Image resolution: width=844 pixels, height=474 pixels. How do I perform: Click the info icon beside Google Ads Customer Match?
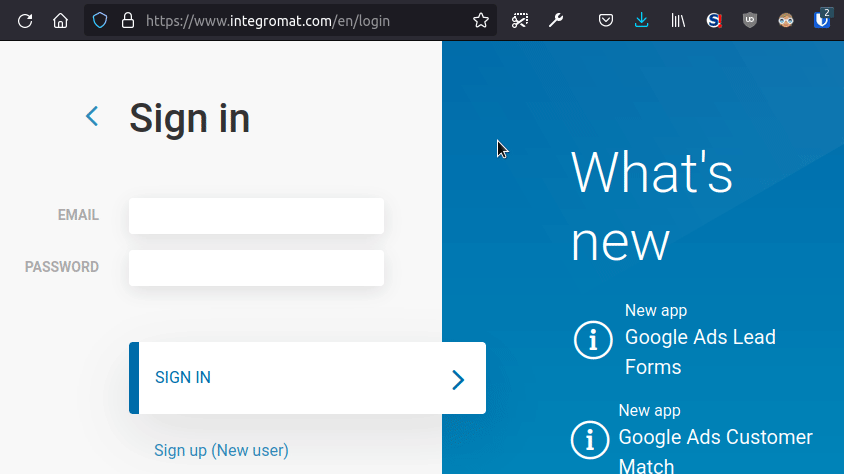[590, 439]
